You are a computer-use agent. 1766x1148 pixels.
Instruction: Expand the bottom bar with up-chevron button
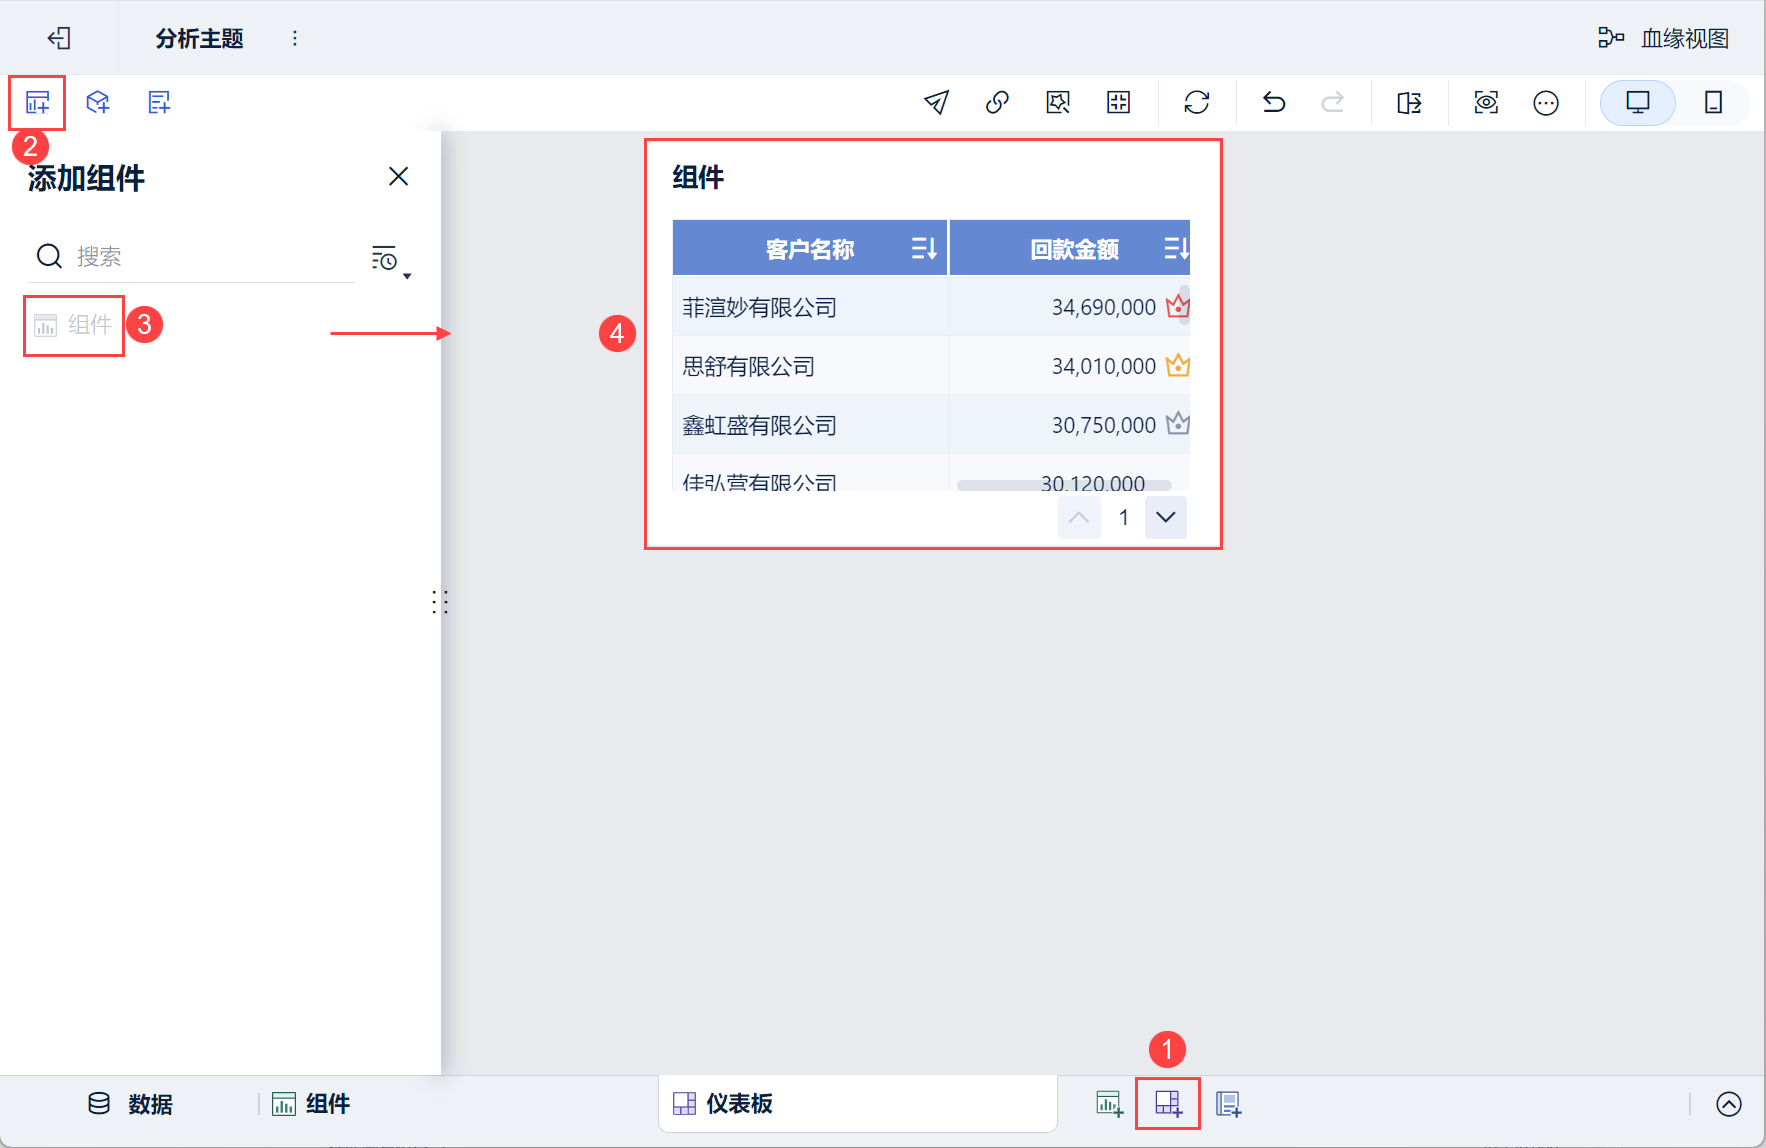pos(1729,1104)
